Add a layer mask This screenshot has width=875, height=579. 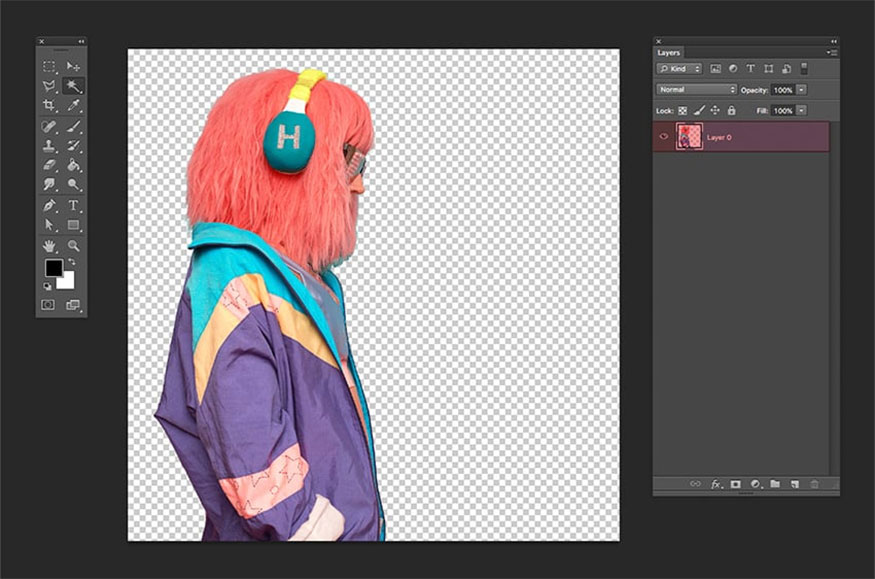pos(735,484)
